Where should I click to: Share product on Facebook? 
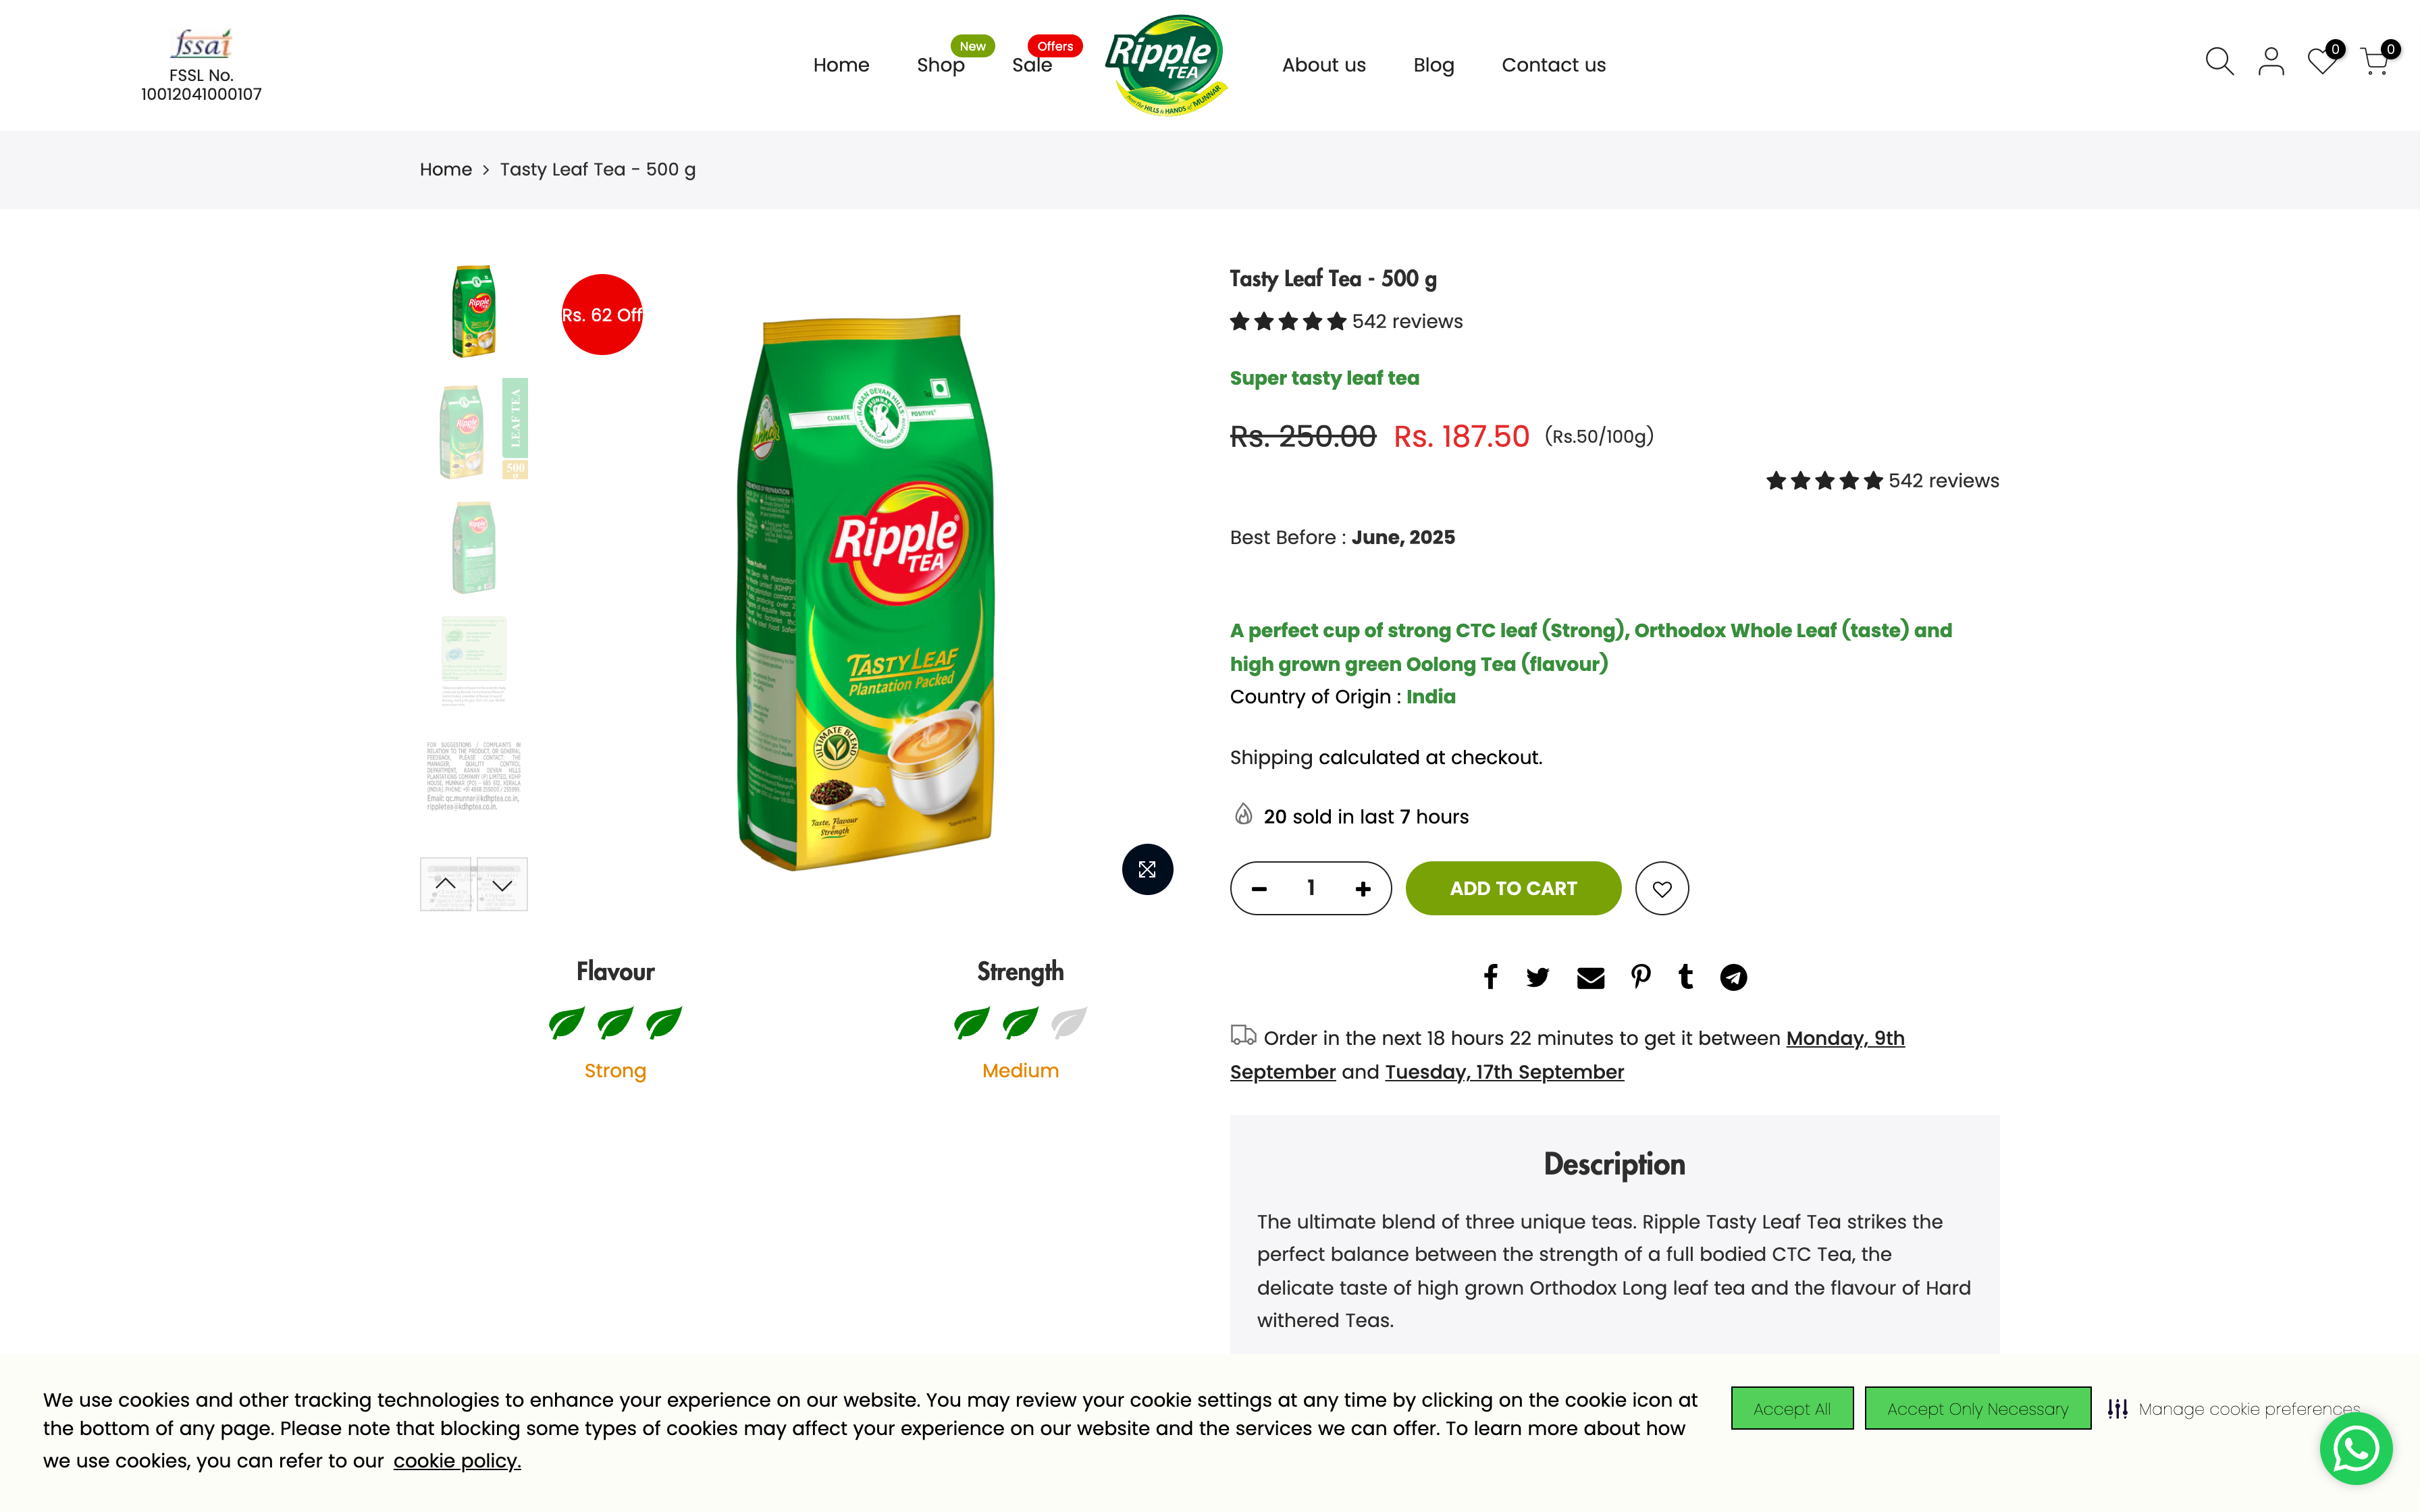[1490, 977]
